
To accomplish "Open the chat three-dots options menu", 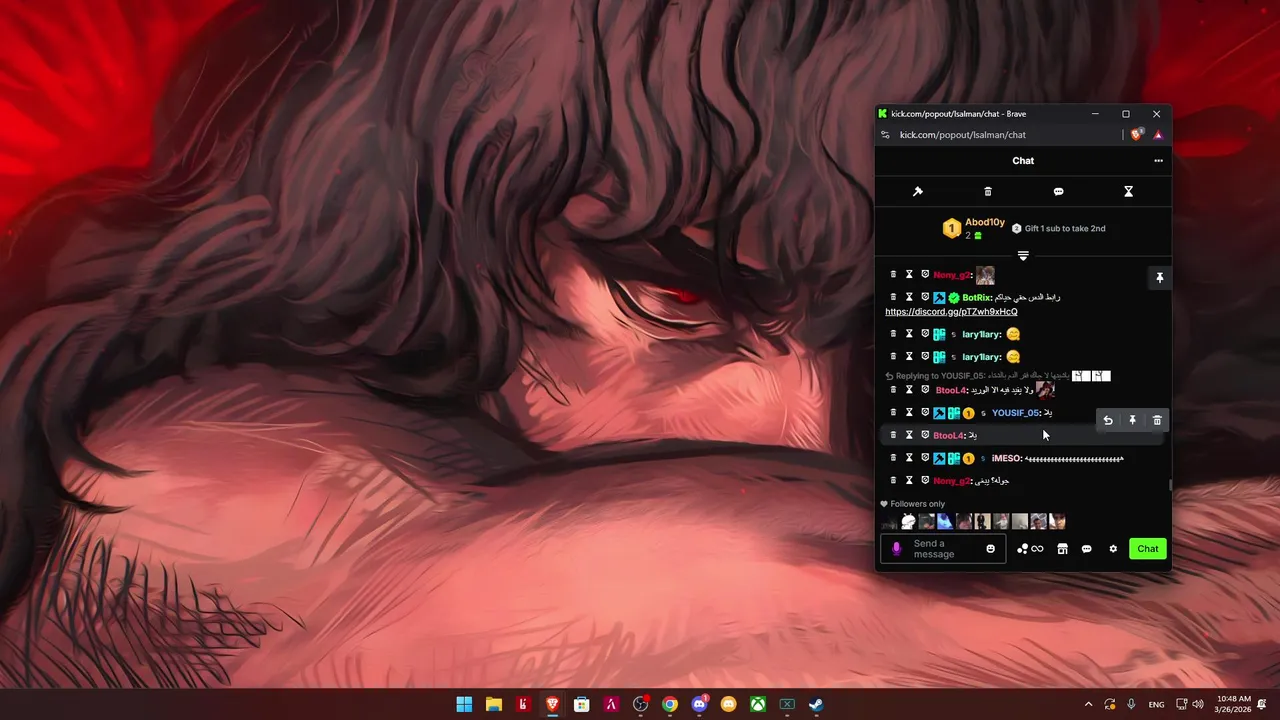I will [1158, 161].
